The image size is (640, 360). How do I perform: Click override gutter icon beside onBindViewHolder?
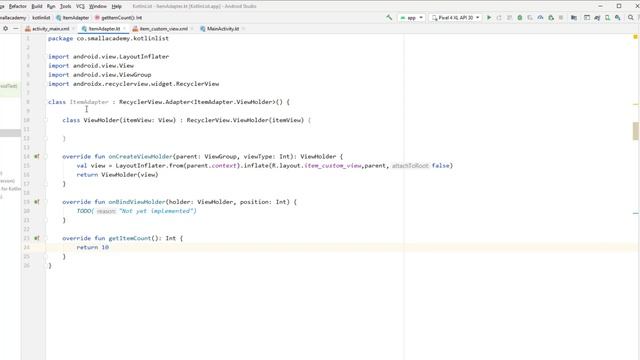(x=37, y=202)
